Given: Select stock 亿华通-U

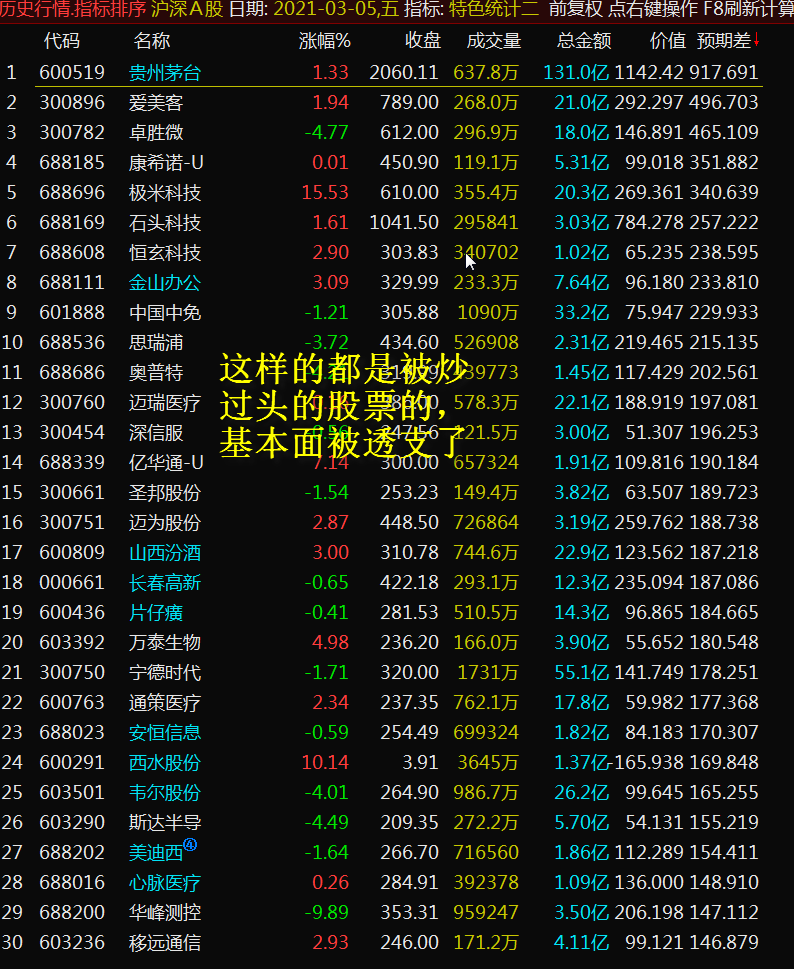Looking at the screenshot, I should 166,462.
